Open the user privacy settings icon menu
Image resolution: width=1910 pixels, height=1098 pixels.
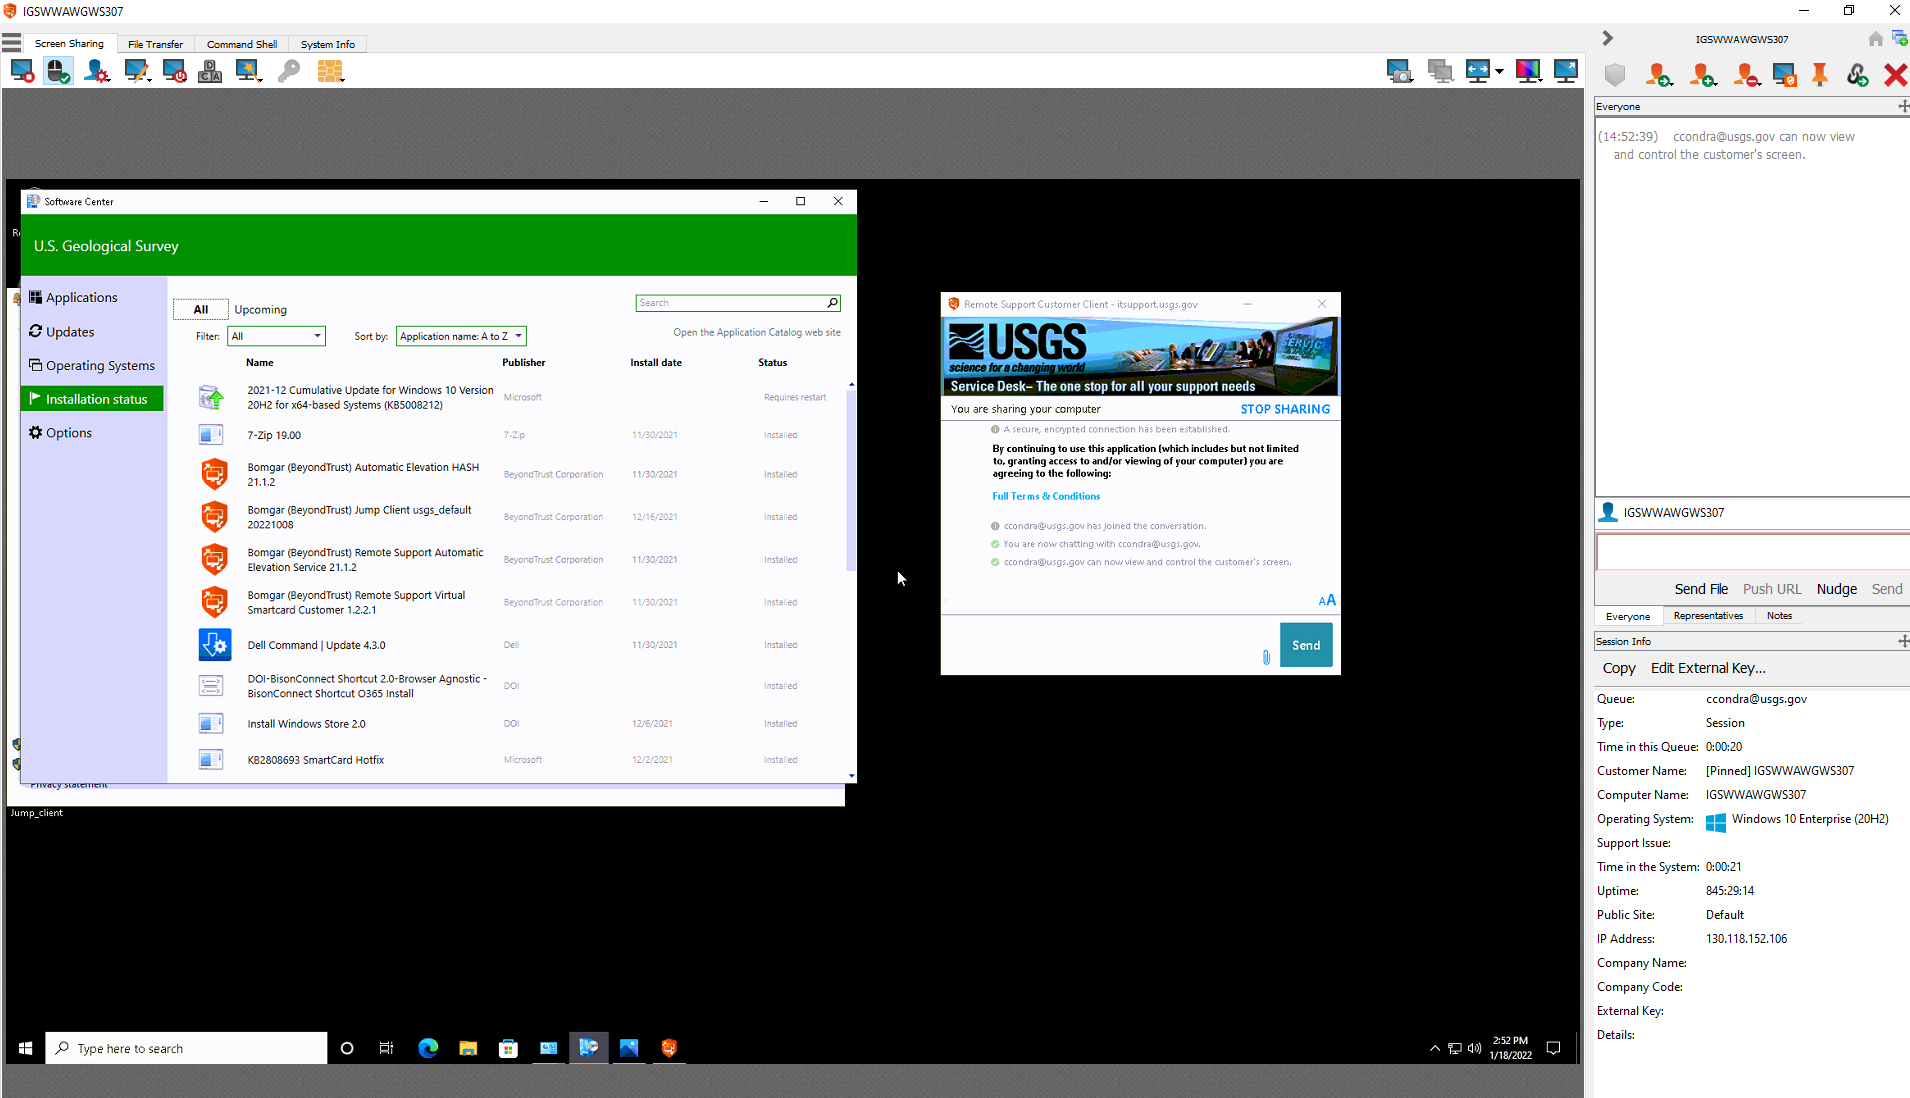[x=96, y=71]
